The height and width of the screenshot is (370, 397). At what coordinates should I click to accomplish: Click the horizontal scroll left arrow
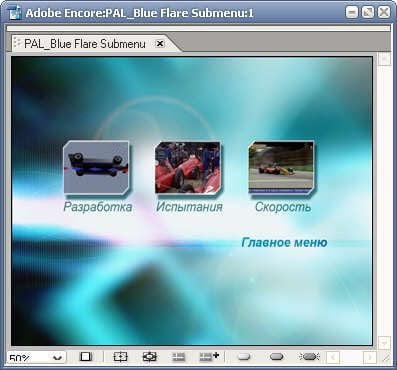332,357
